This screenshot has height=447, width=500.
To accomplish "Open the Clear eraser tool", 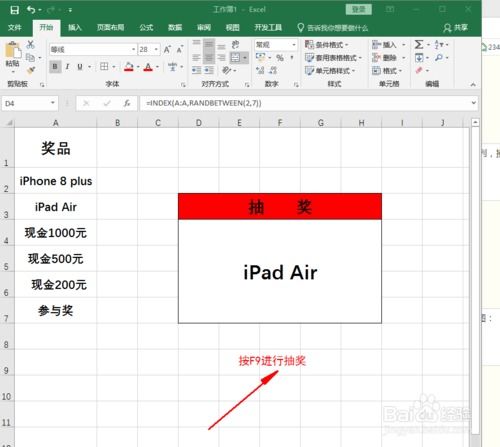I will tap(419, 70).
